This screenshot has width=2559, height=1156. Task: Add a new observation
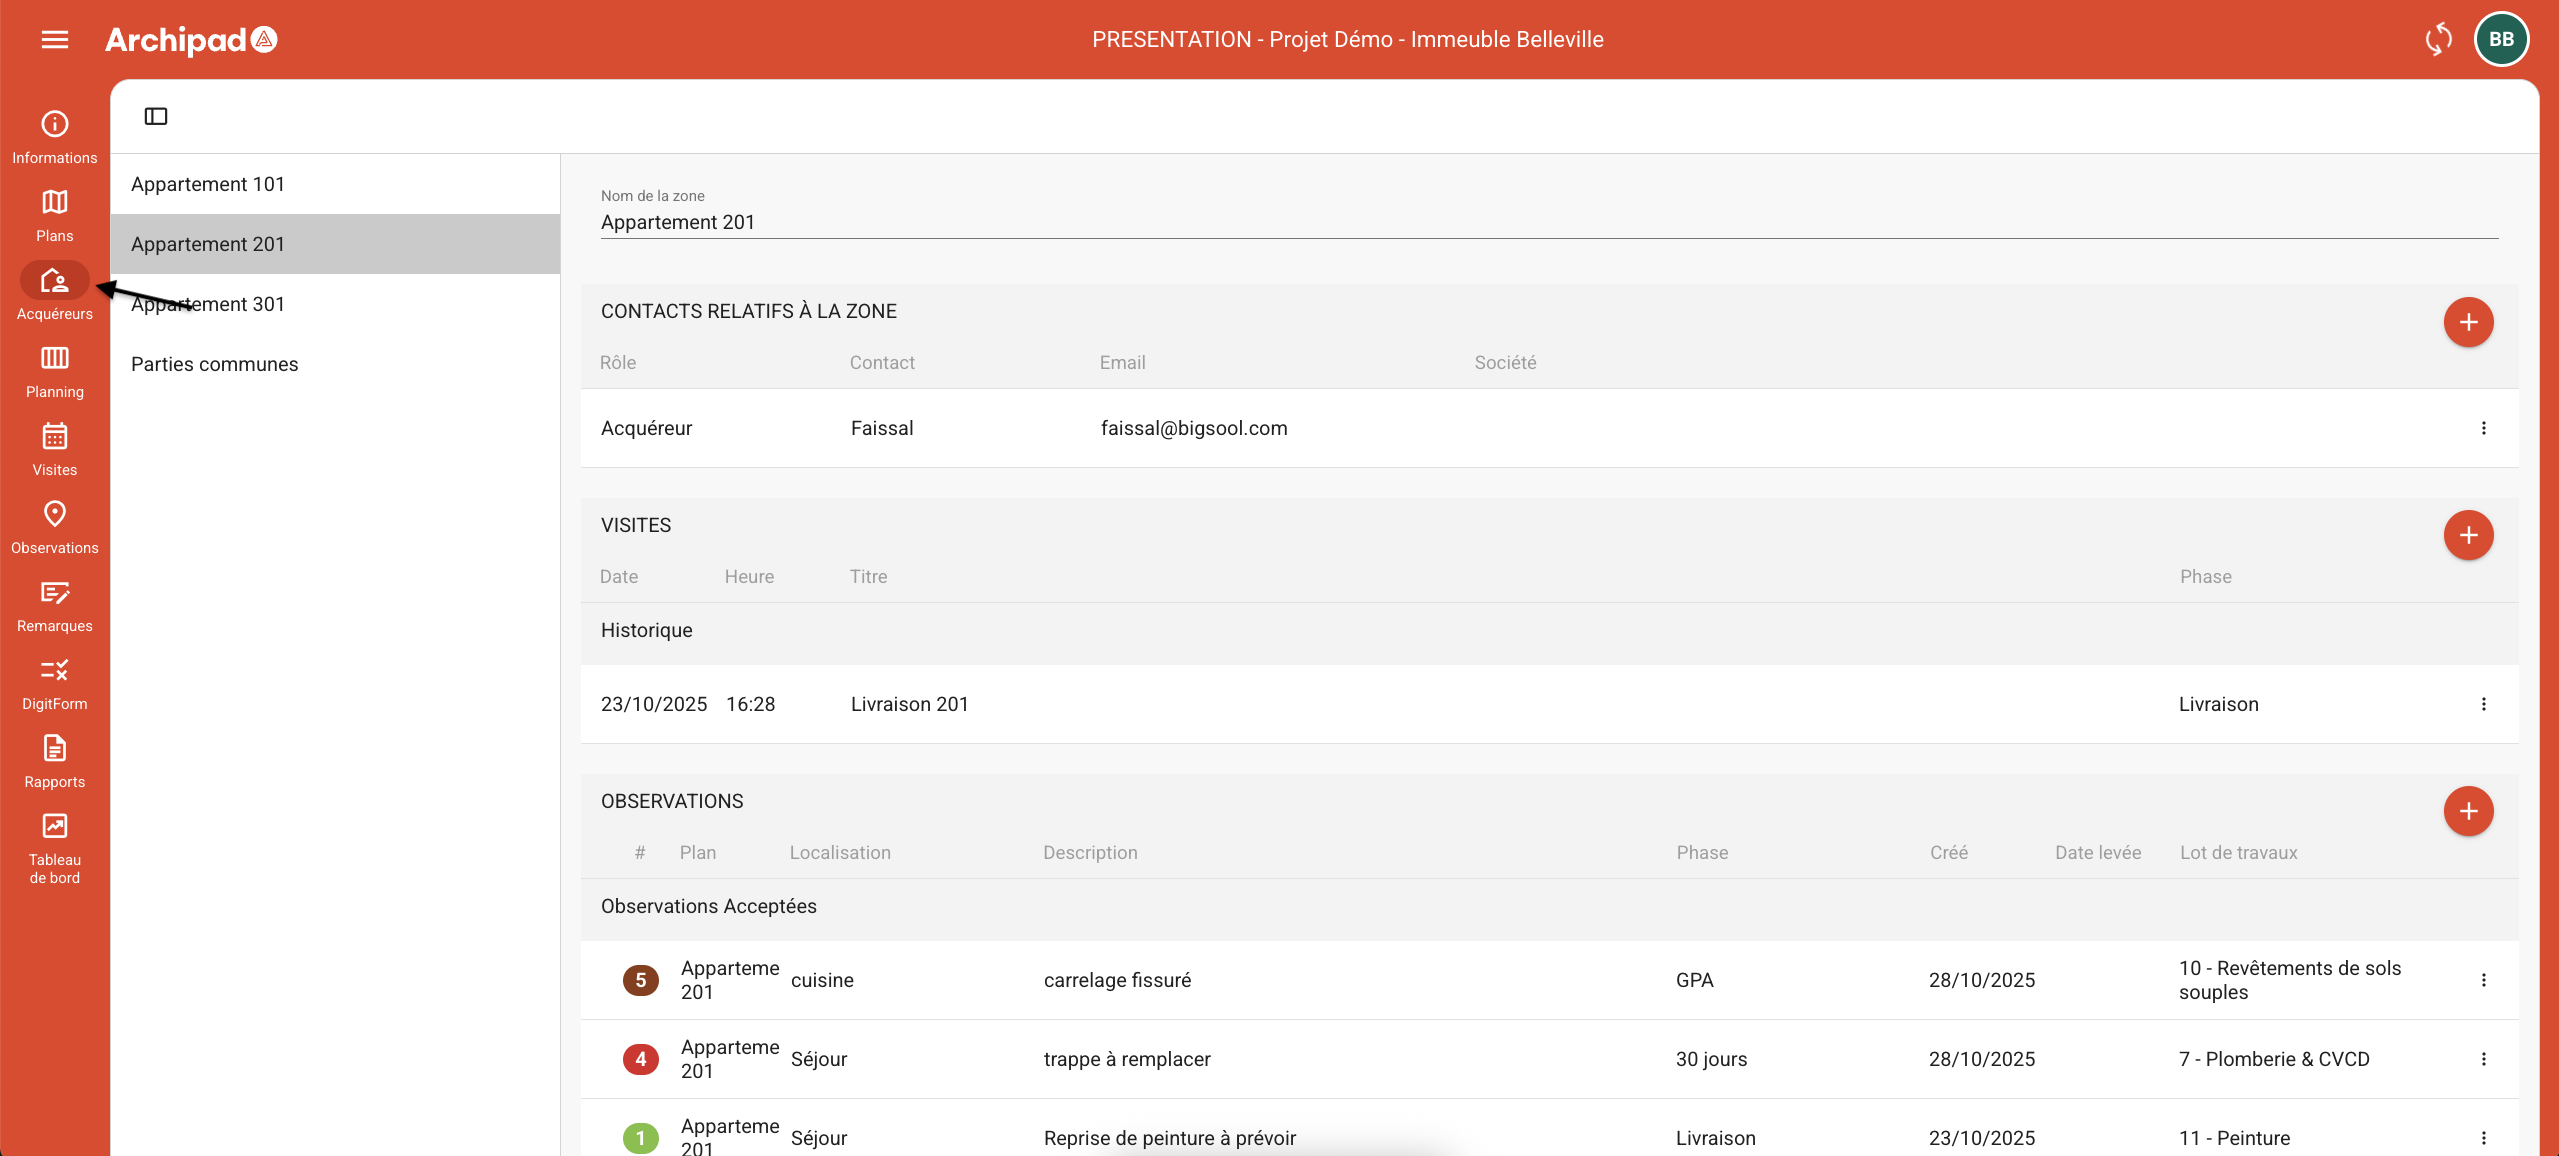[2467, 811]
